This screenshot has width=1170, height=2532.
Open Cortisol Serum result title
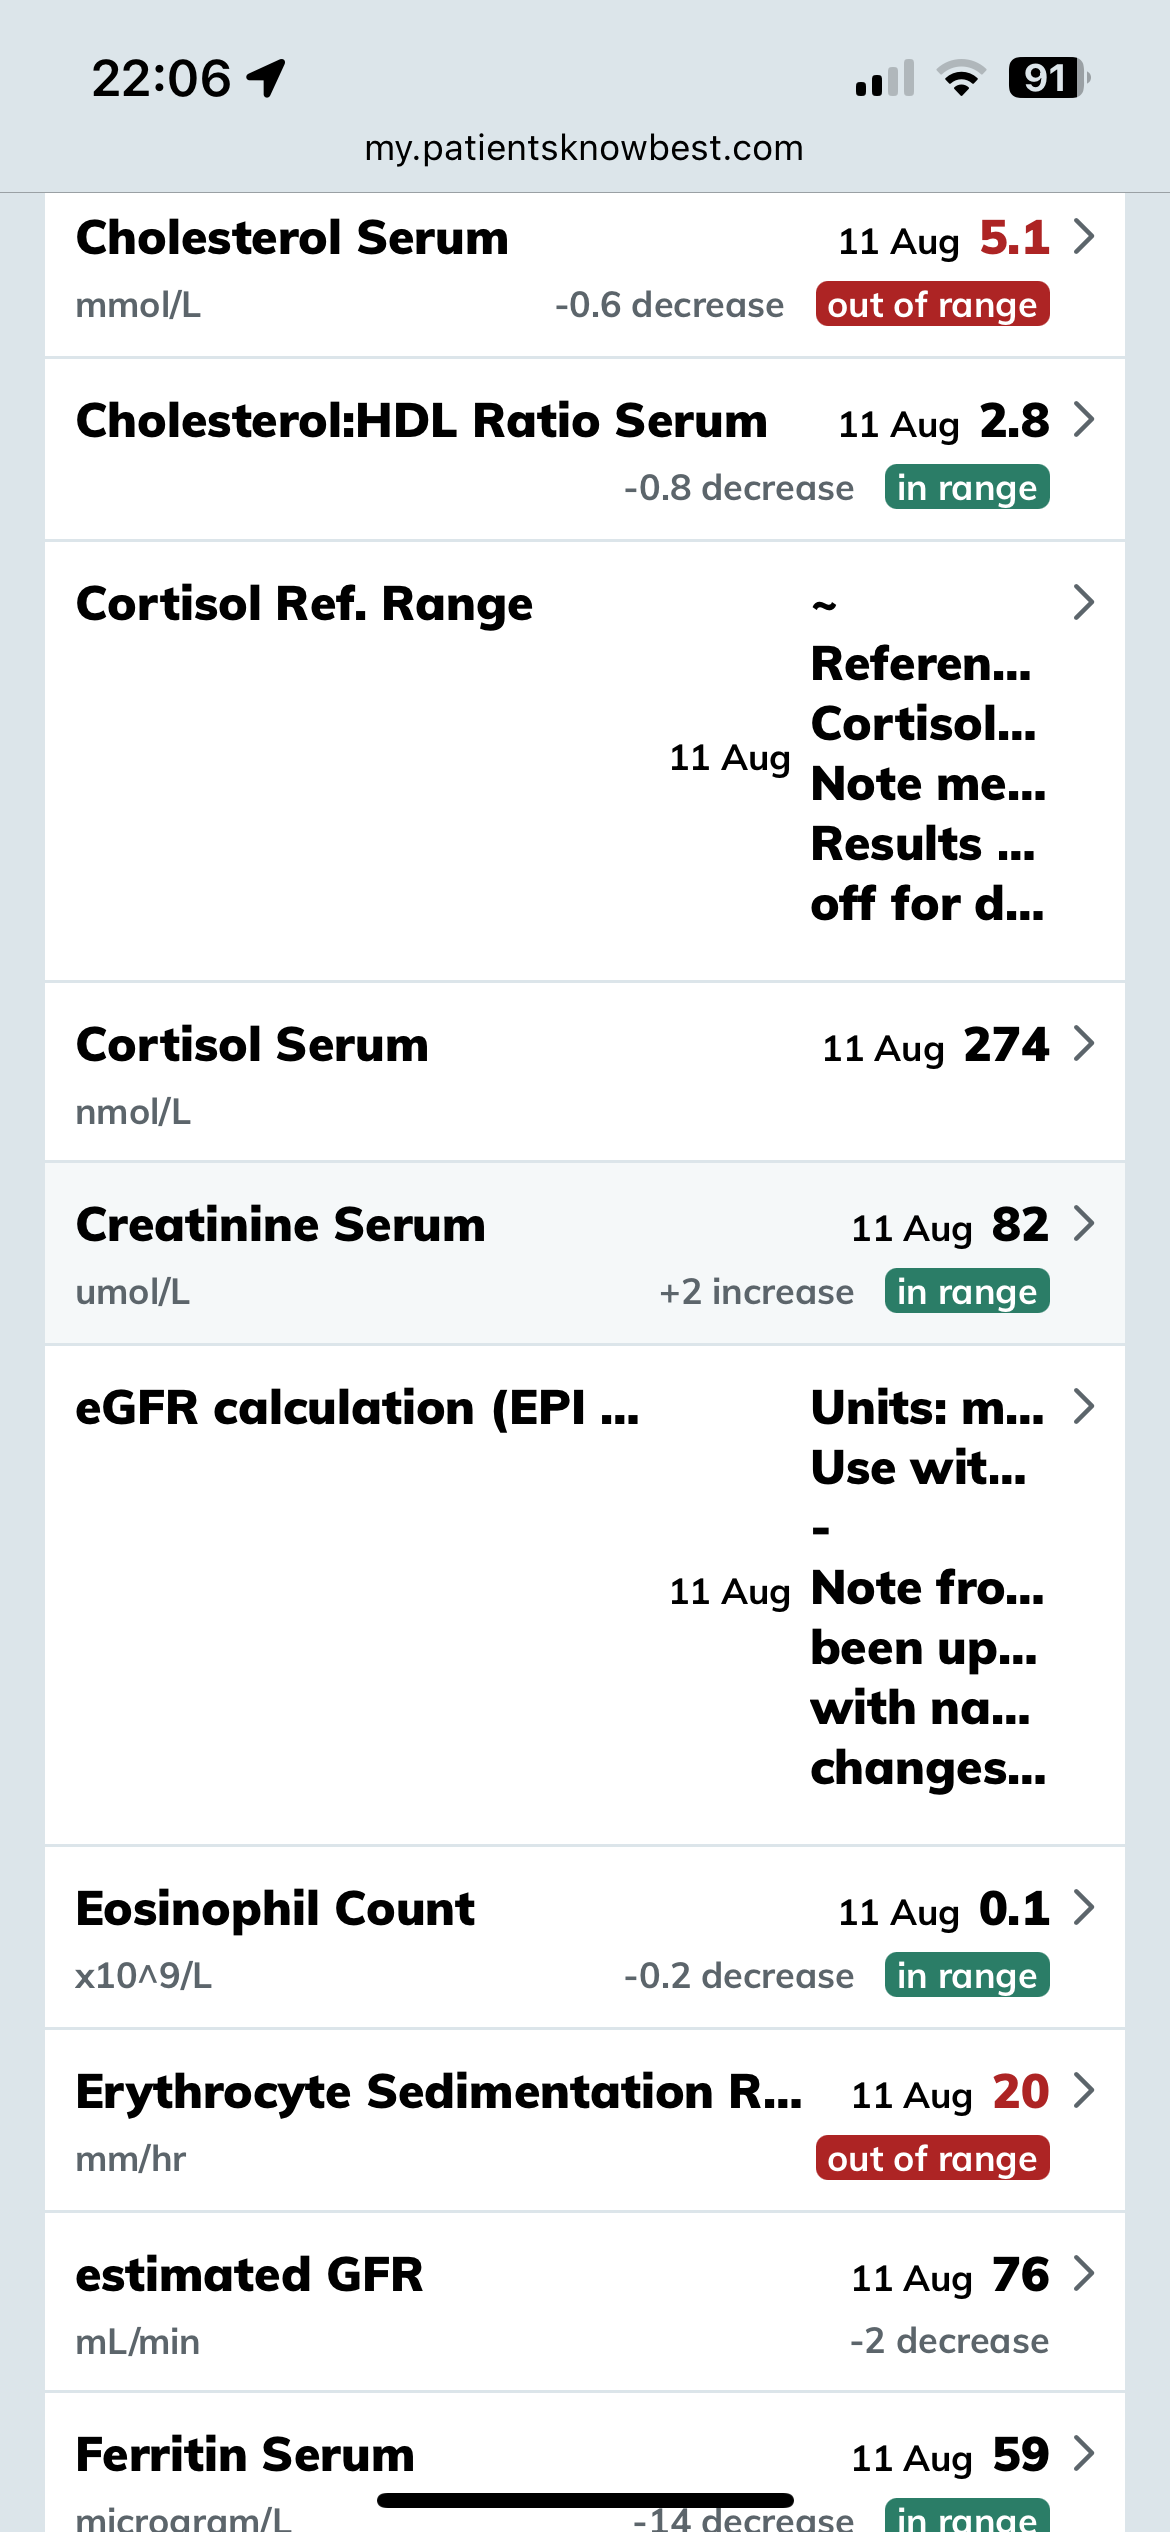(252, 1045)
